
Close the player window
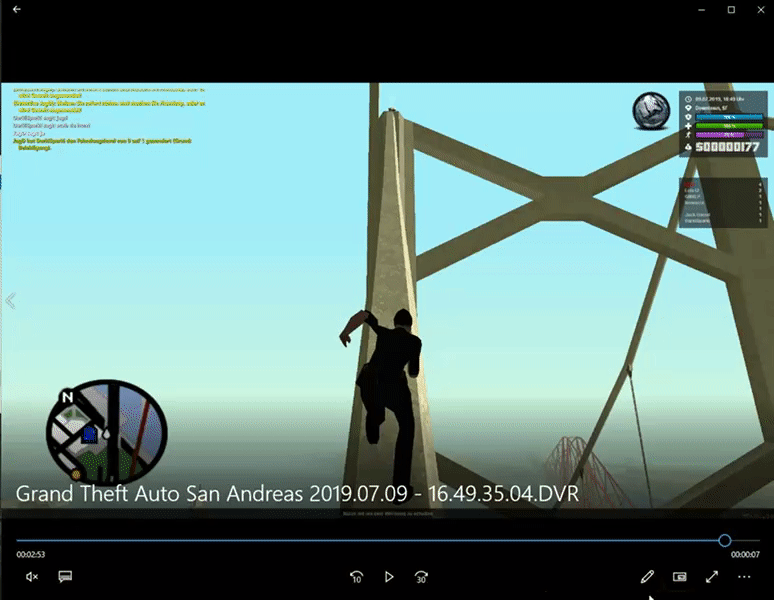pos(761,10)
